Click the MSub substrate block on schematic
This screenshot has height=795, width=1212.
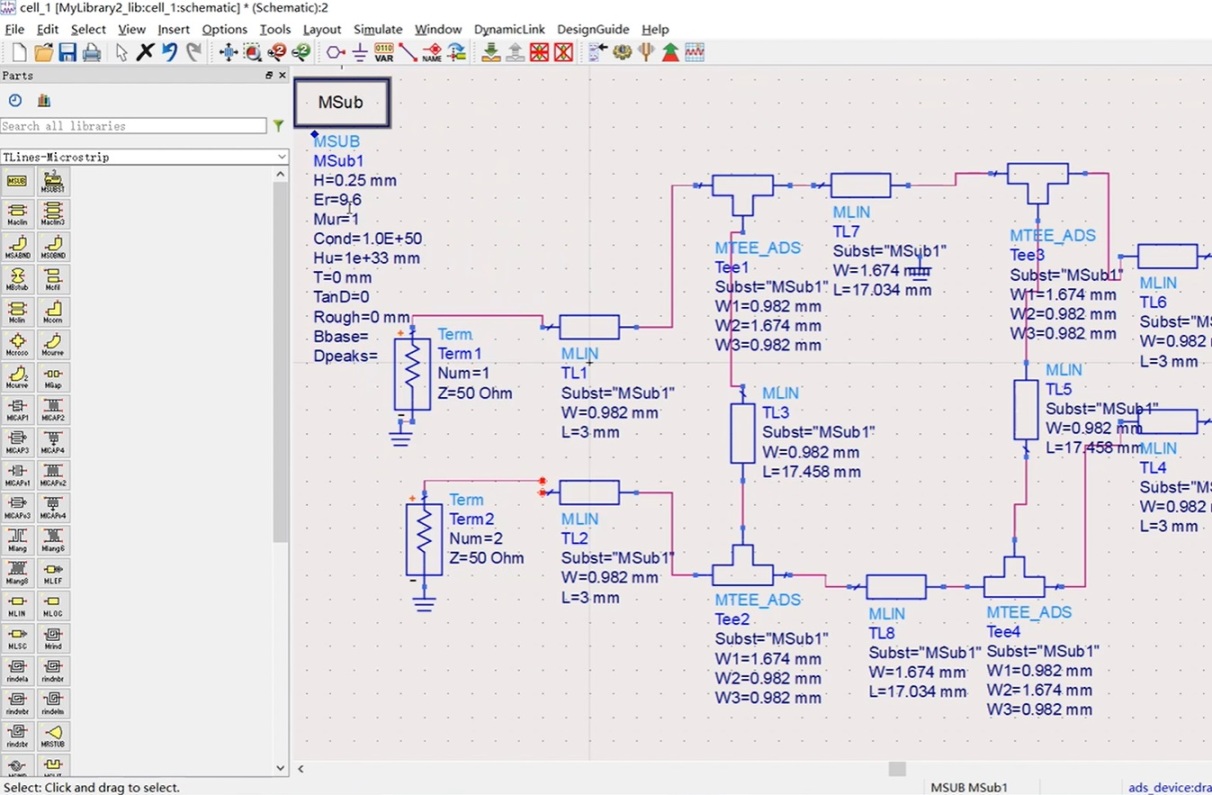(341, 103)
